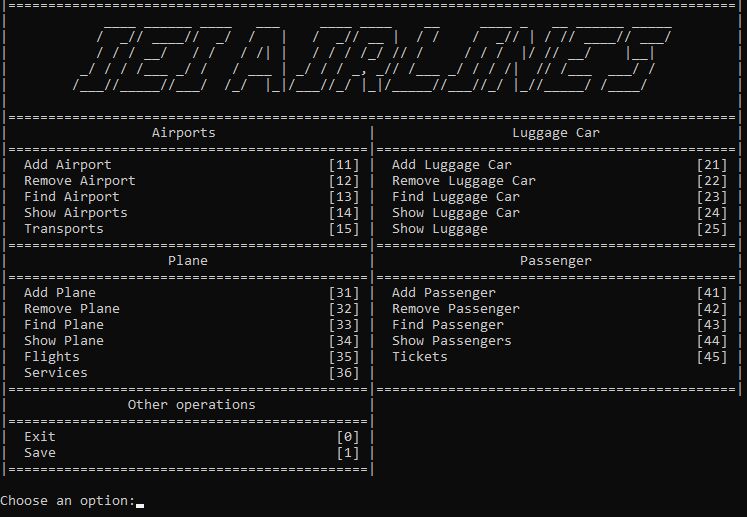The width and height of the screenshot is (747, 517).
Task: Select the 'Show Luggage Car' line
Action: [456, 213]
